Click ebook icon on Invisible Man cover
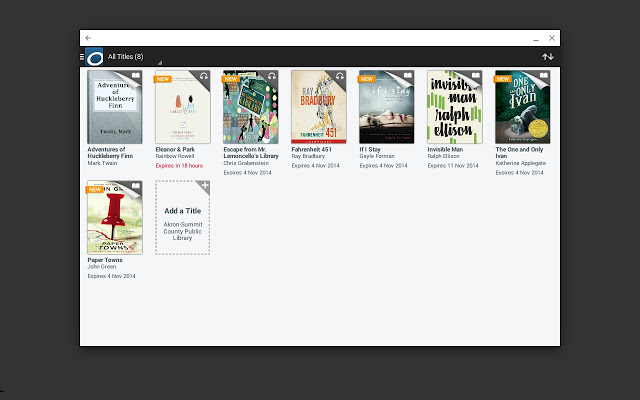The image size is (640, 400). tap(476, 76)
